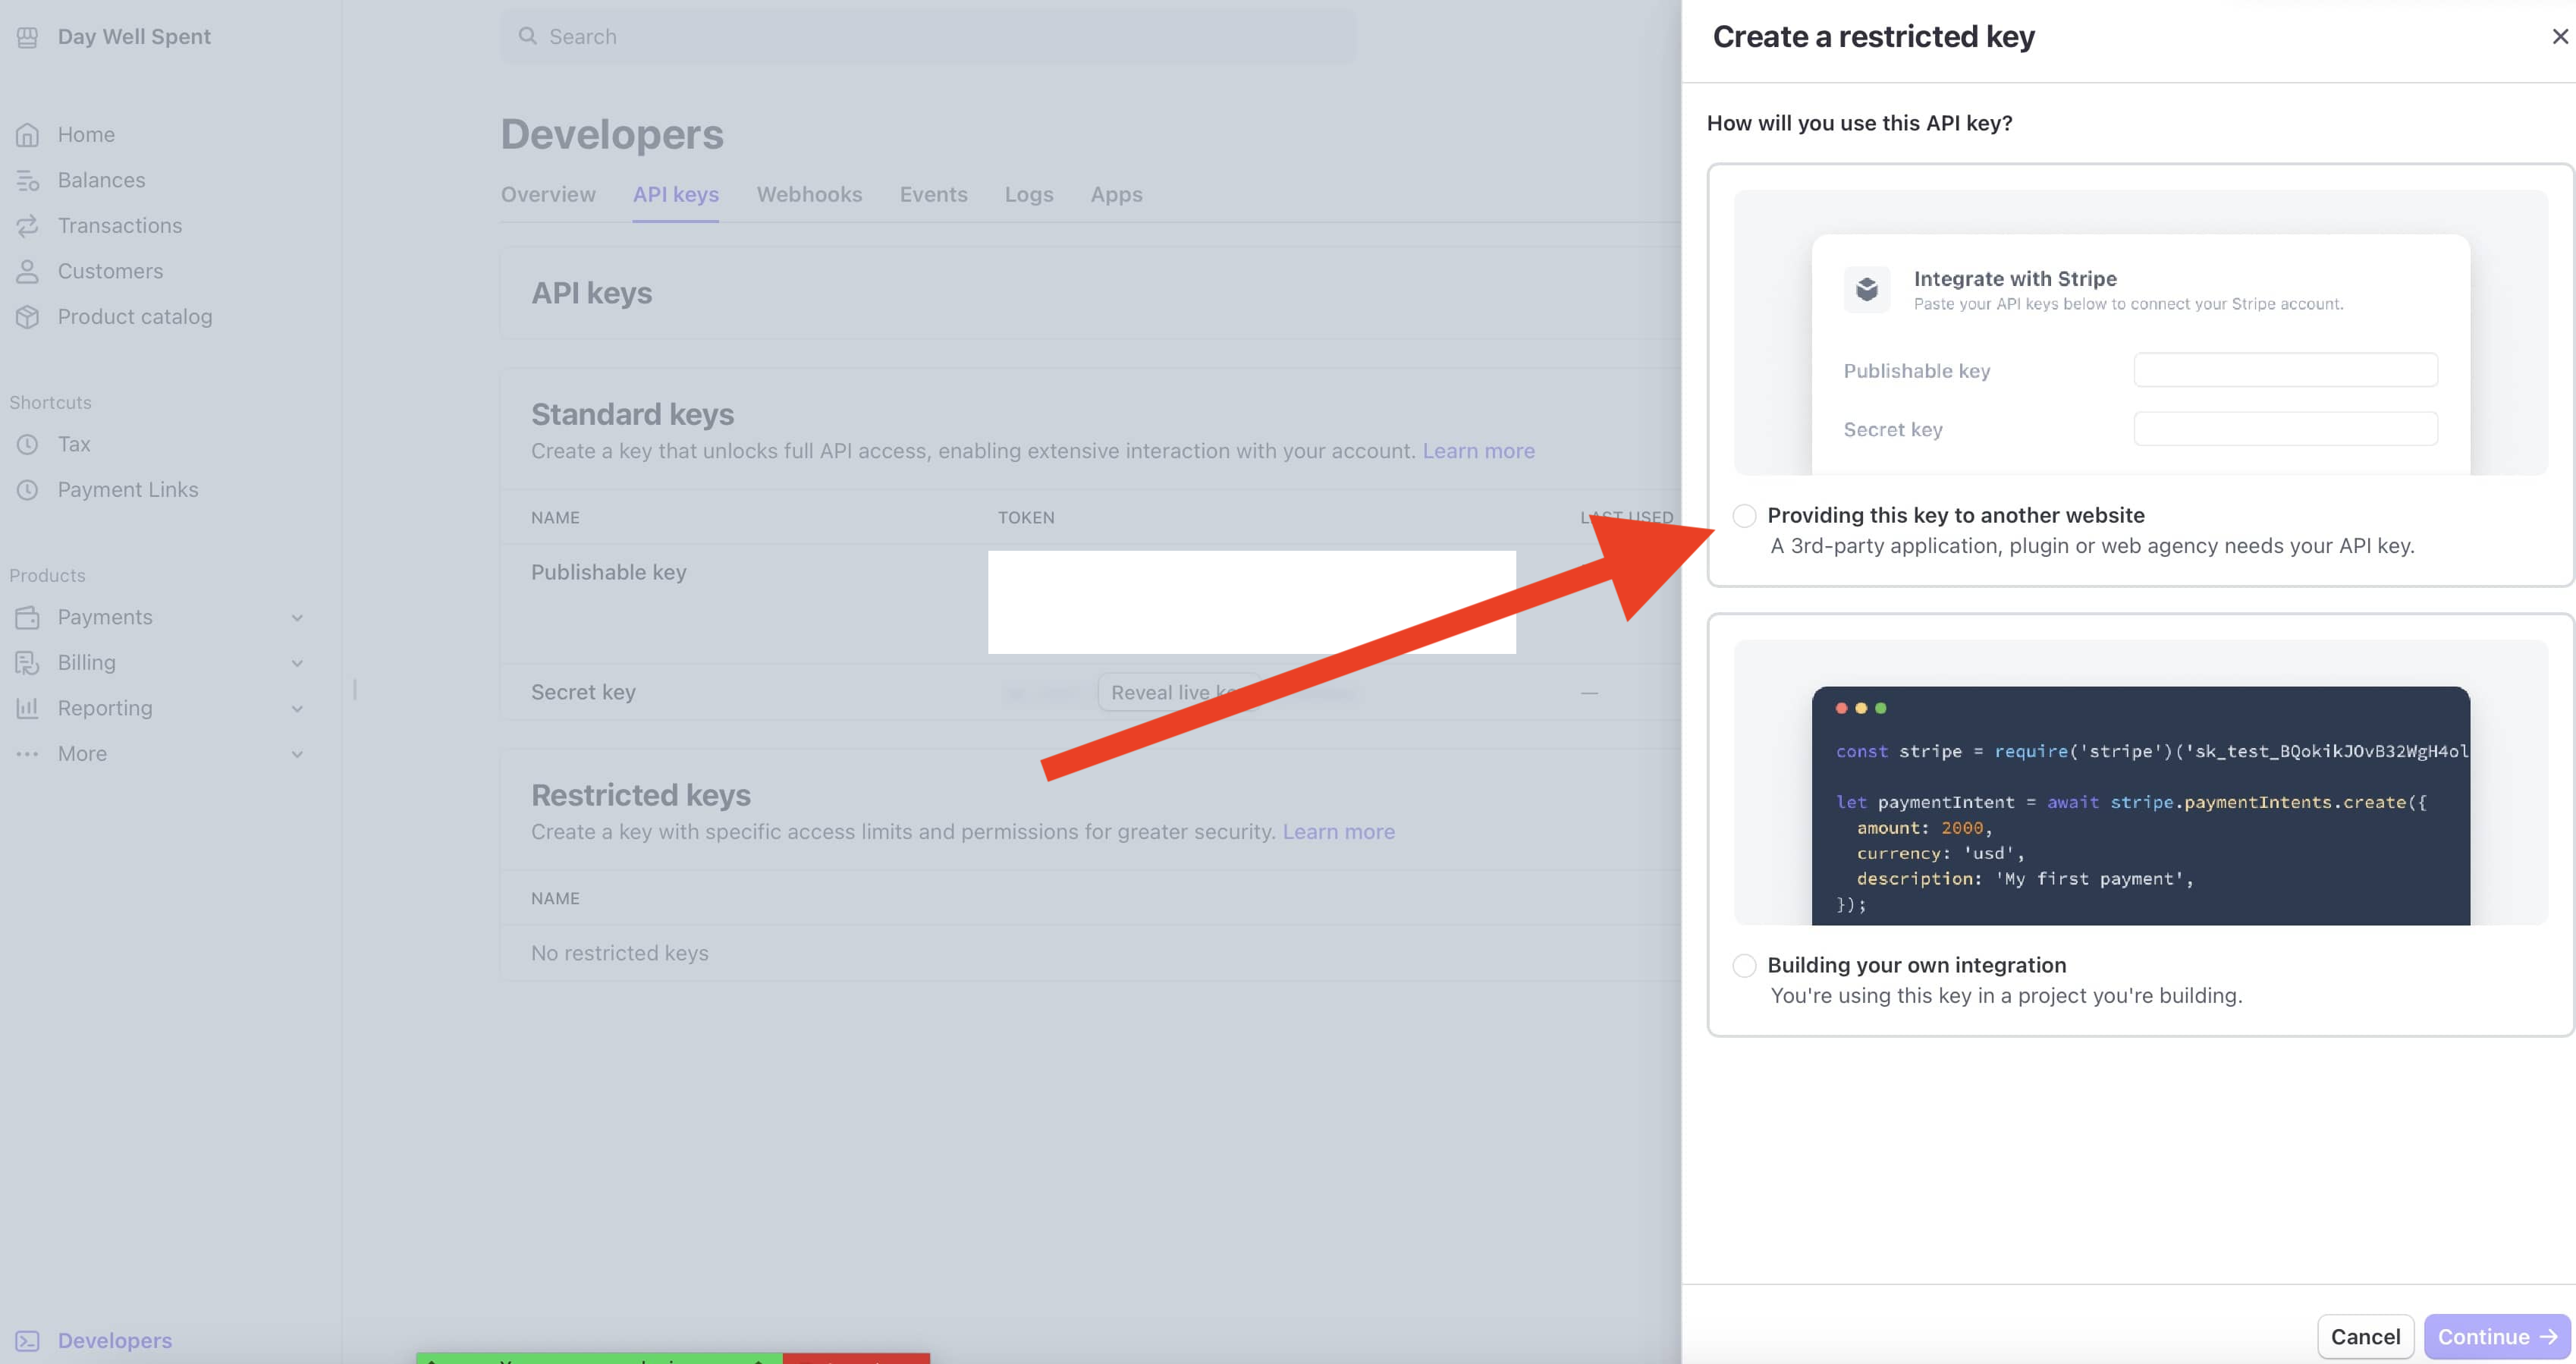Switch to the Logs tab
Image resolution: width=2576 pixels, height=1364 pixels.
(x=1028, y=194)
